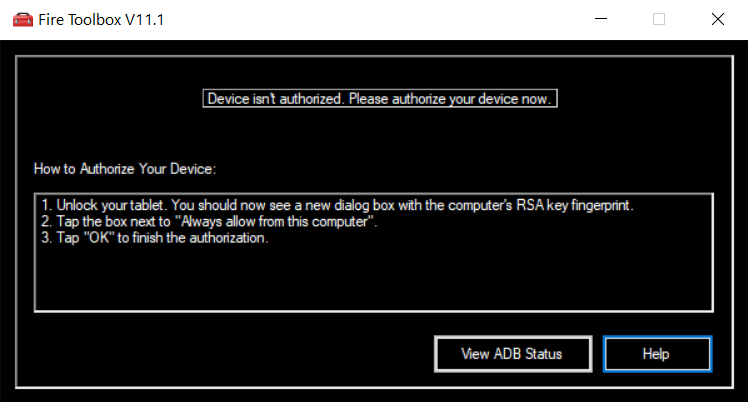The height and width of the screenshot is (402, 748).
Task: Click step 2 'Always allow from this computer' line
Action: click(209, 221)
